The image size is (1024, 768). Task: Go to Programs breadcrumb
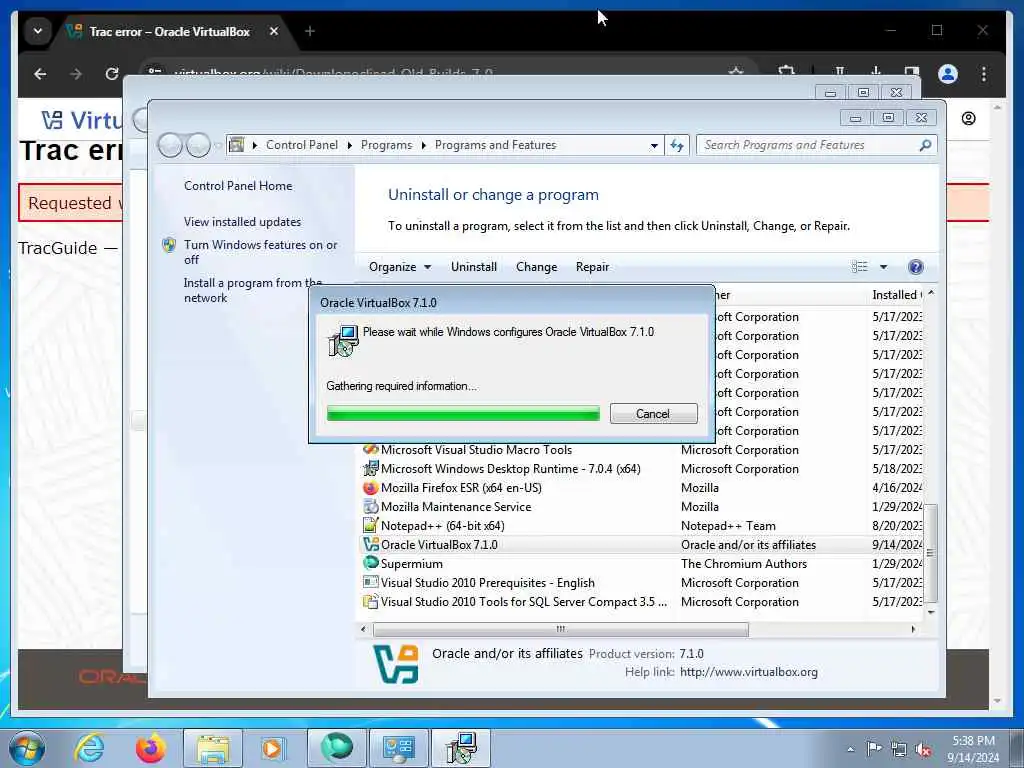point(386,145)
